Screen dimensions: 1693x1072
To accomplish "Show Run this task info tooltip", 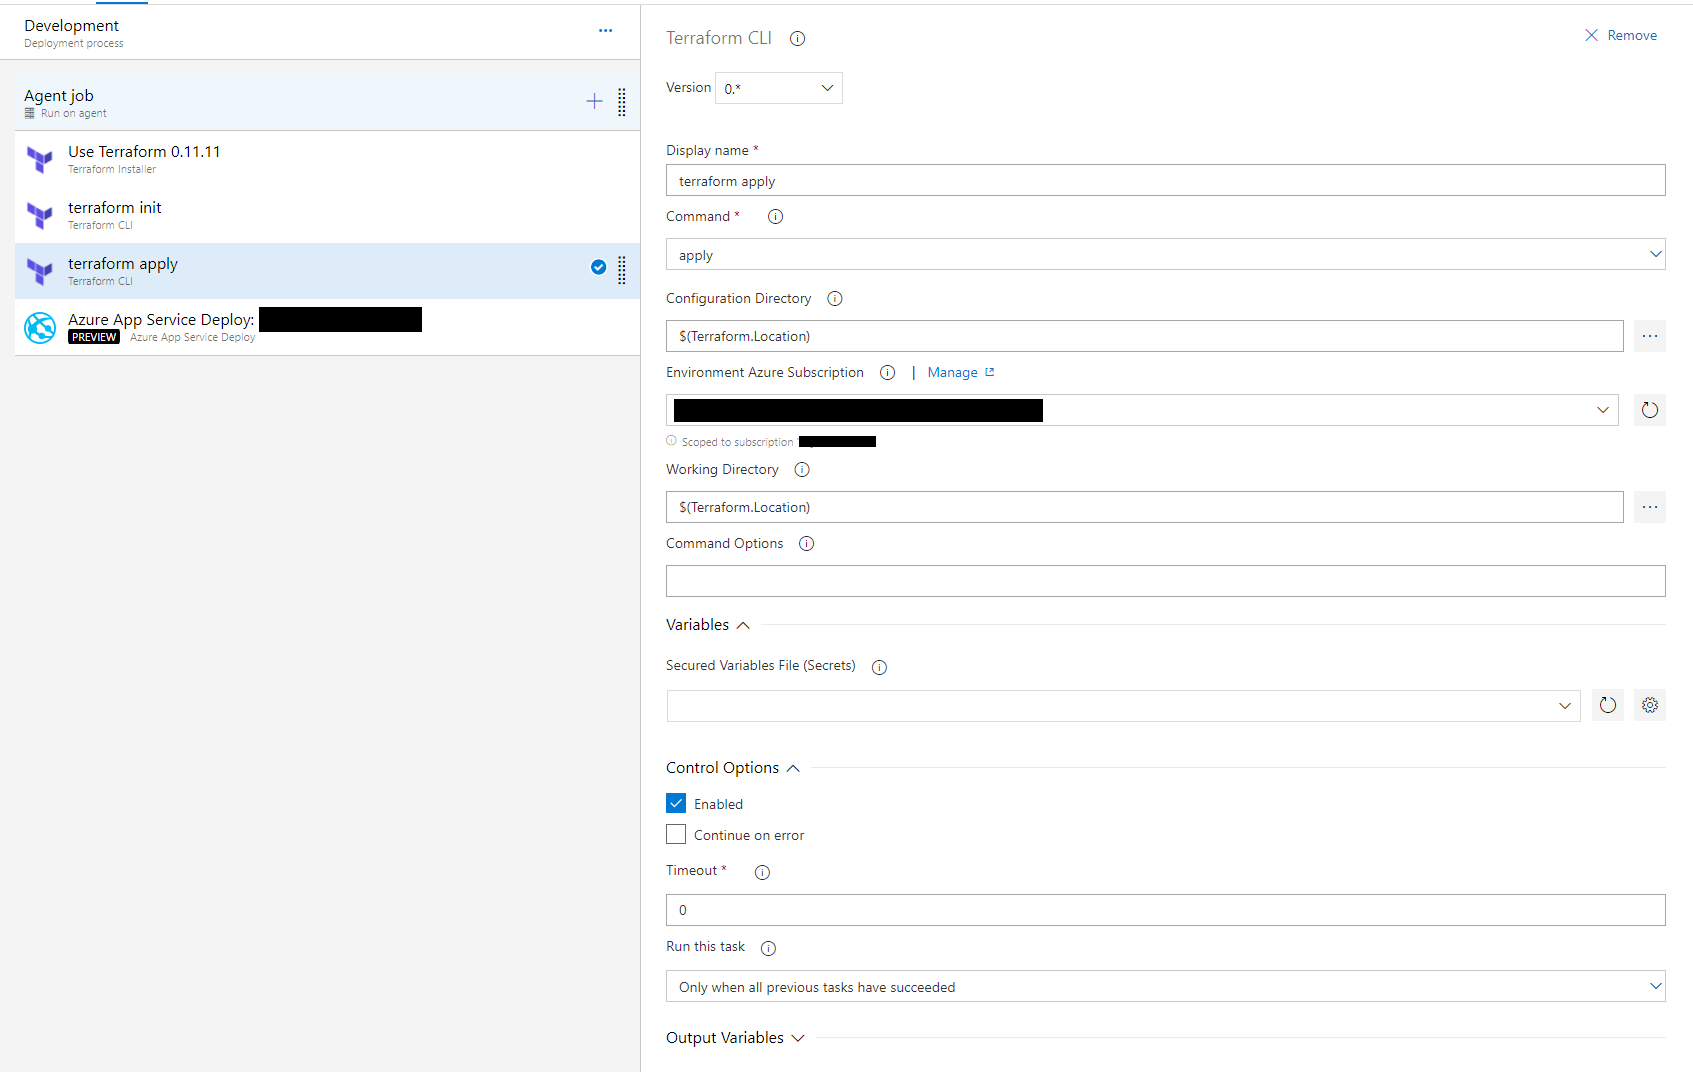I will click(768, 948).
